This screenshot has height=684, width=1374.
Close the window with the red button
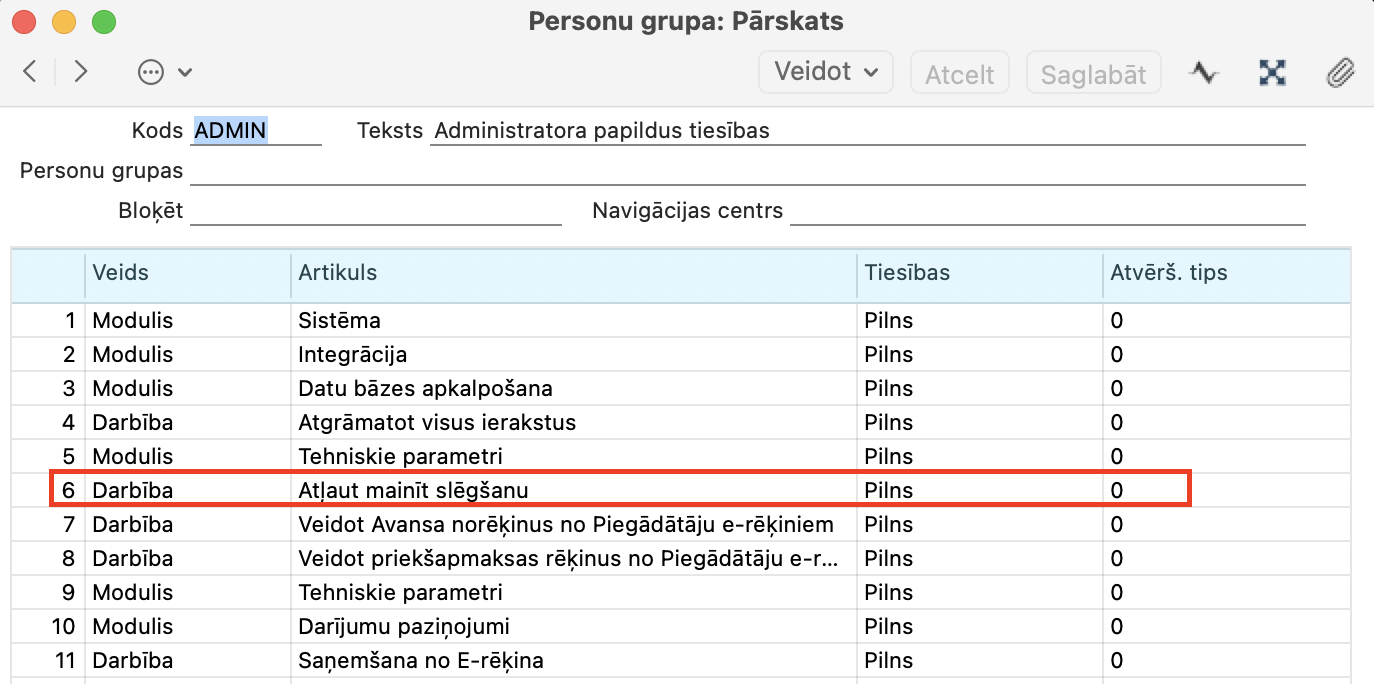pos(24,21)
